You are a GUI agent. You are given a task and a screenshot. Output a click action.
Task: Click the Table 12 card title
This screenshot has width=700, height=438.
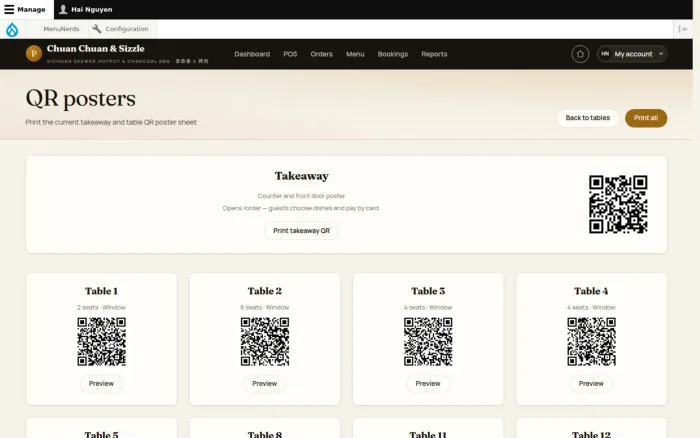point(592,434)
